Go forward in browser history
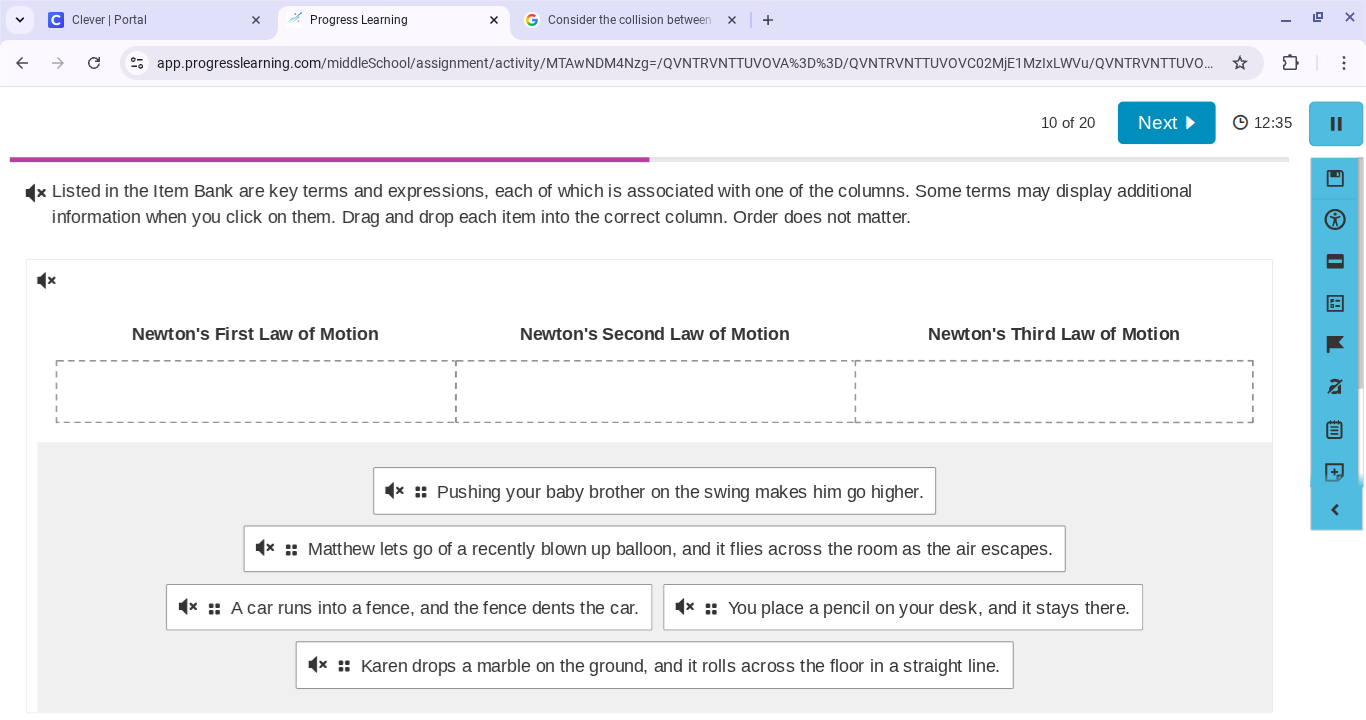The width and height of the screenshot is (1366, 720). (x=58, y=63)
